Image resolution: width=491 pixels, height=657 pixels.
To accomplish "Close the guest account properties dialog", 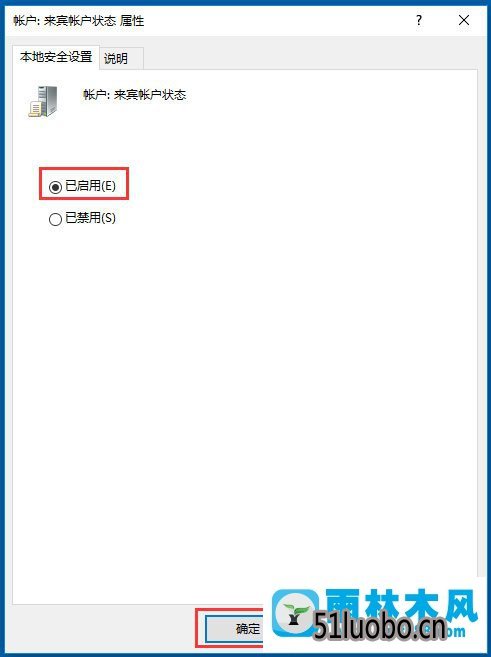I will click(x=464, y=20).
